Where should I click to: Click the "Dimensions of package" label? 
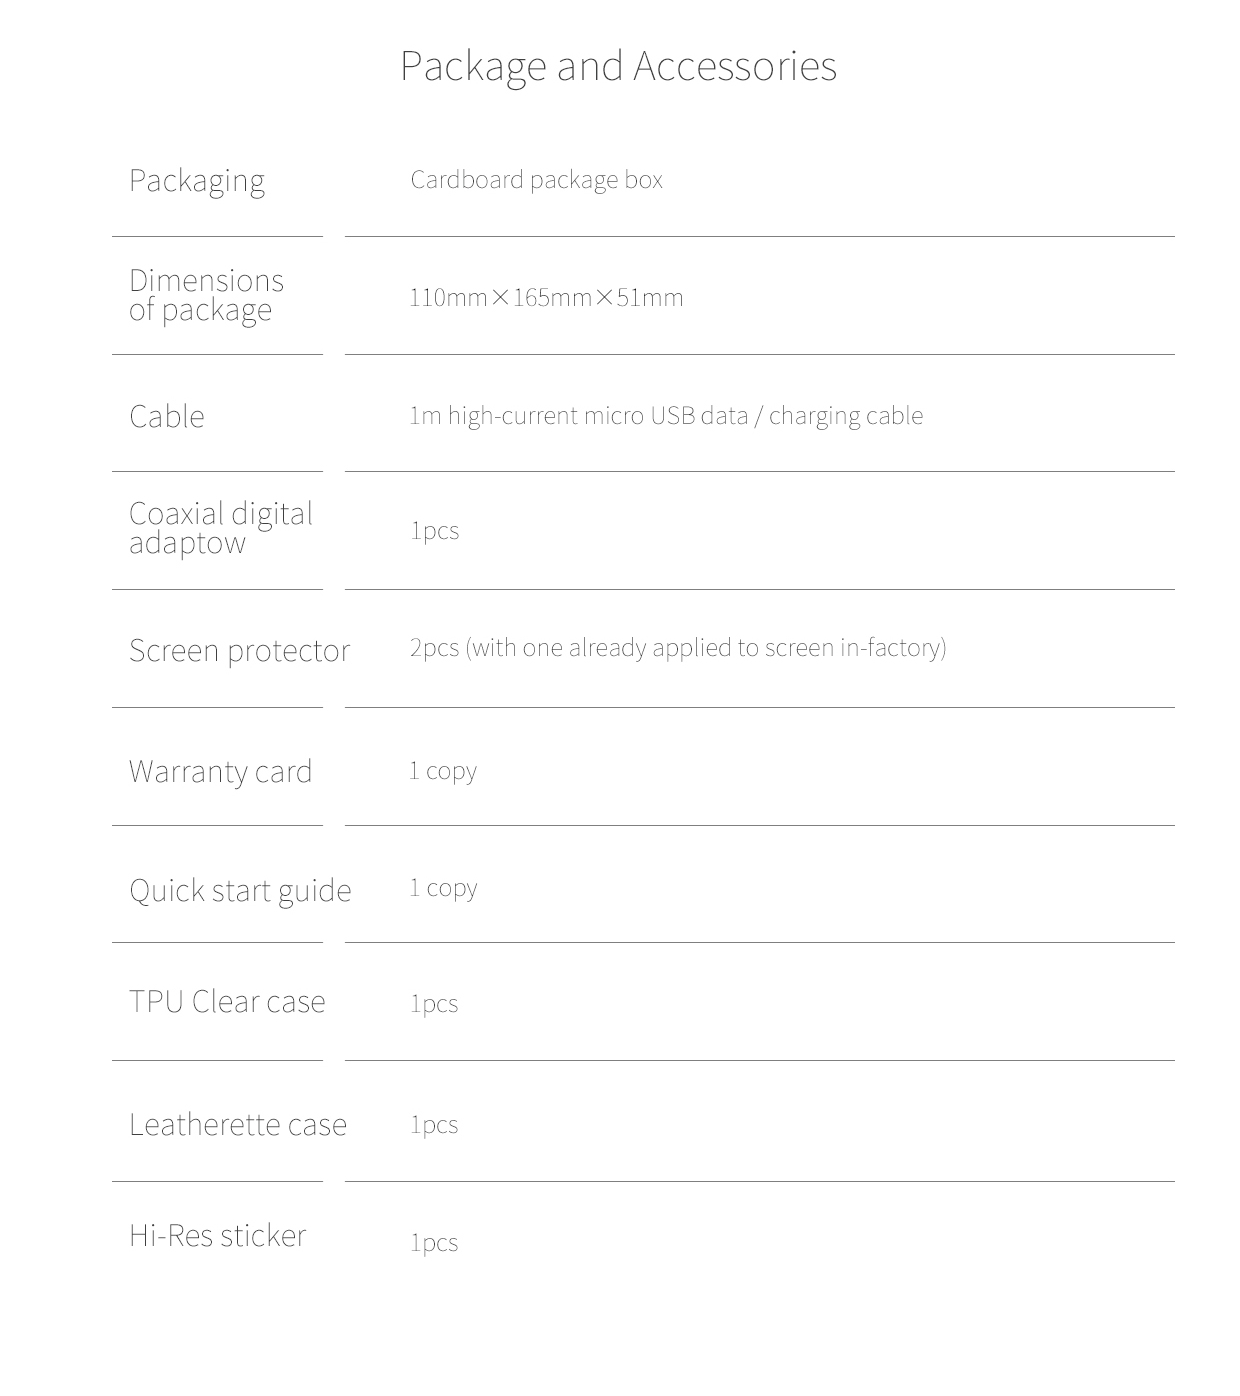pos(206,295)
